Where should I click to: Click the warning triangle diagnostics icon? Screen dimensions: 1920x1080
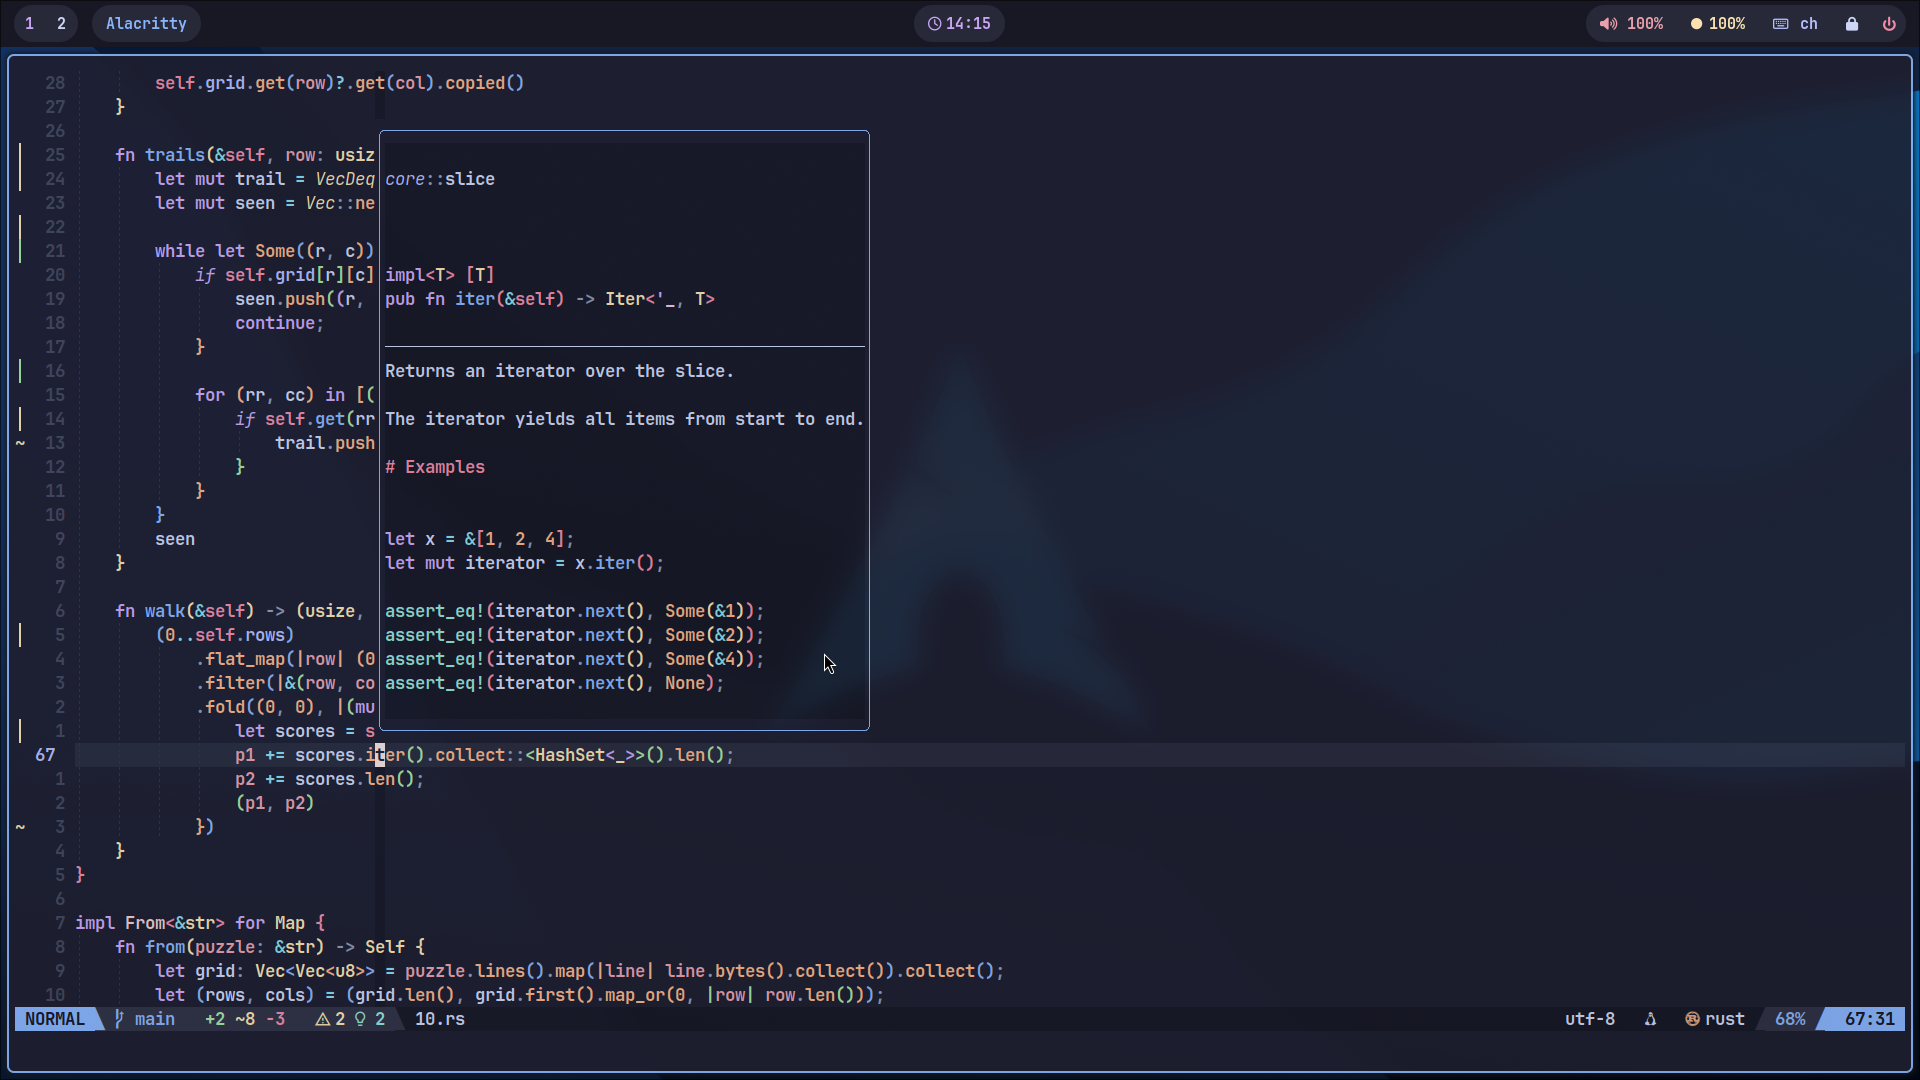[322, 1019]
